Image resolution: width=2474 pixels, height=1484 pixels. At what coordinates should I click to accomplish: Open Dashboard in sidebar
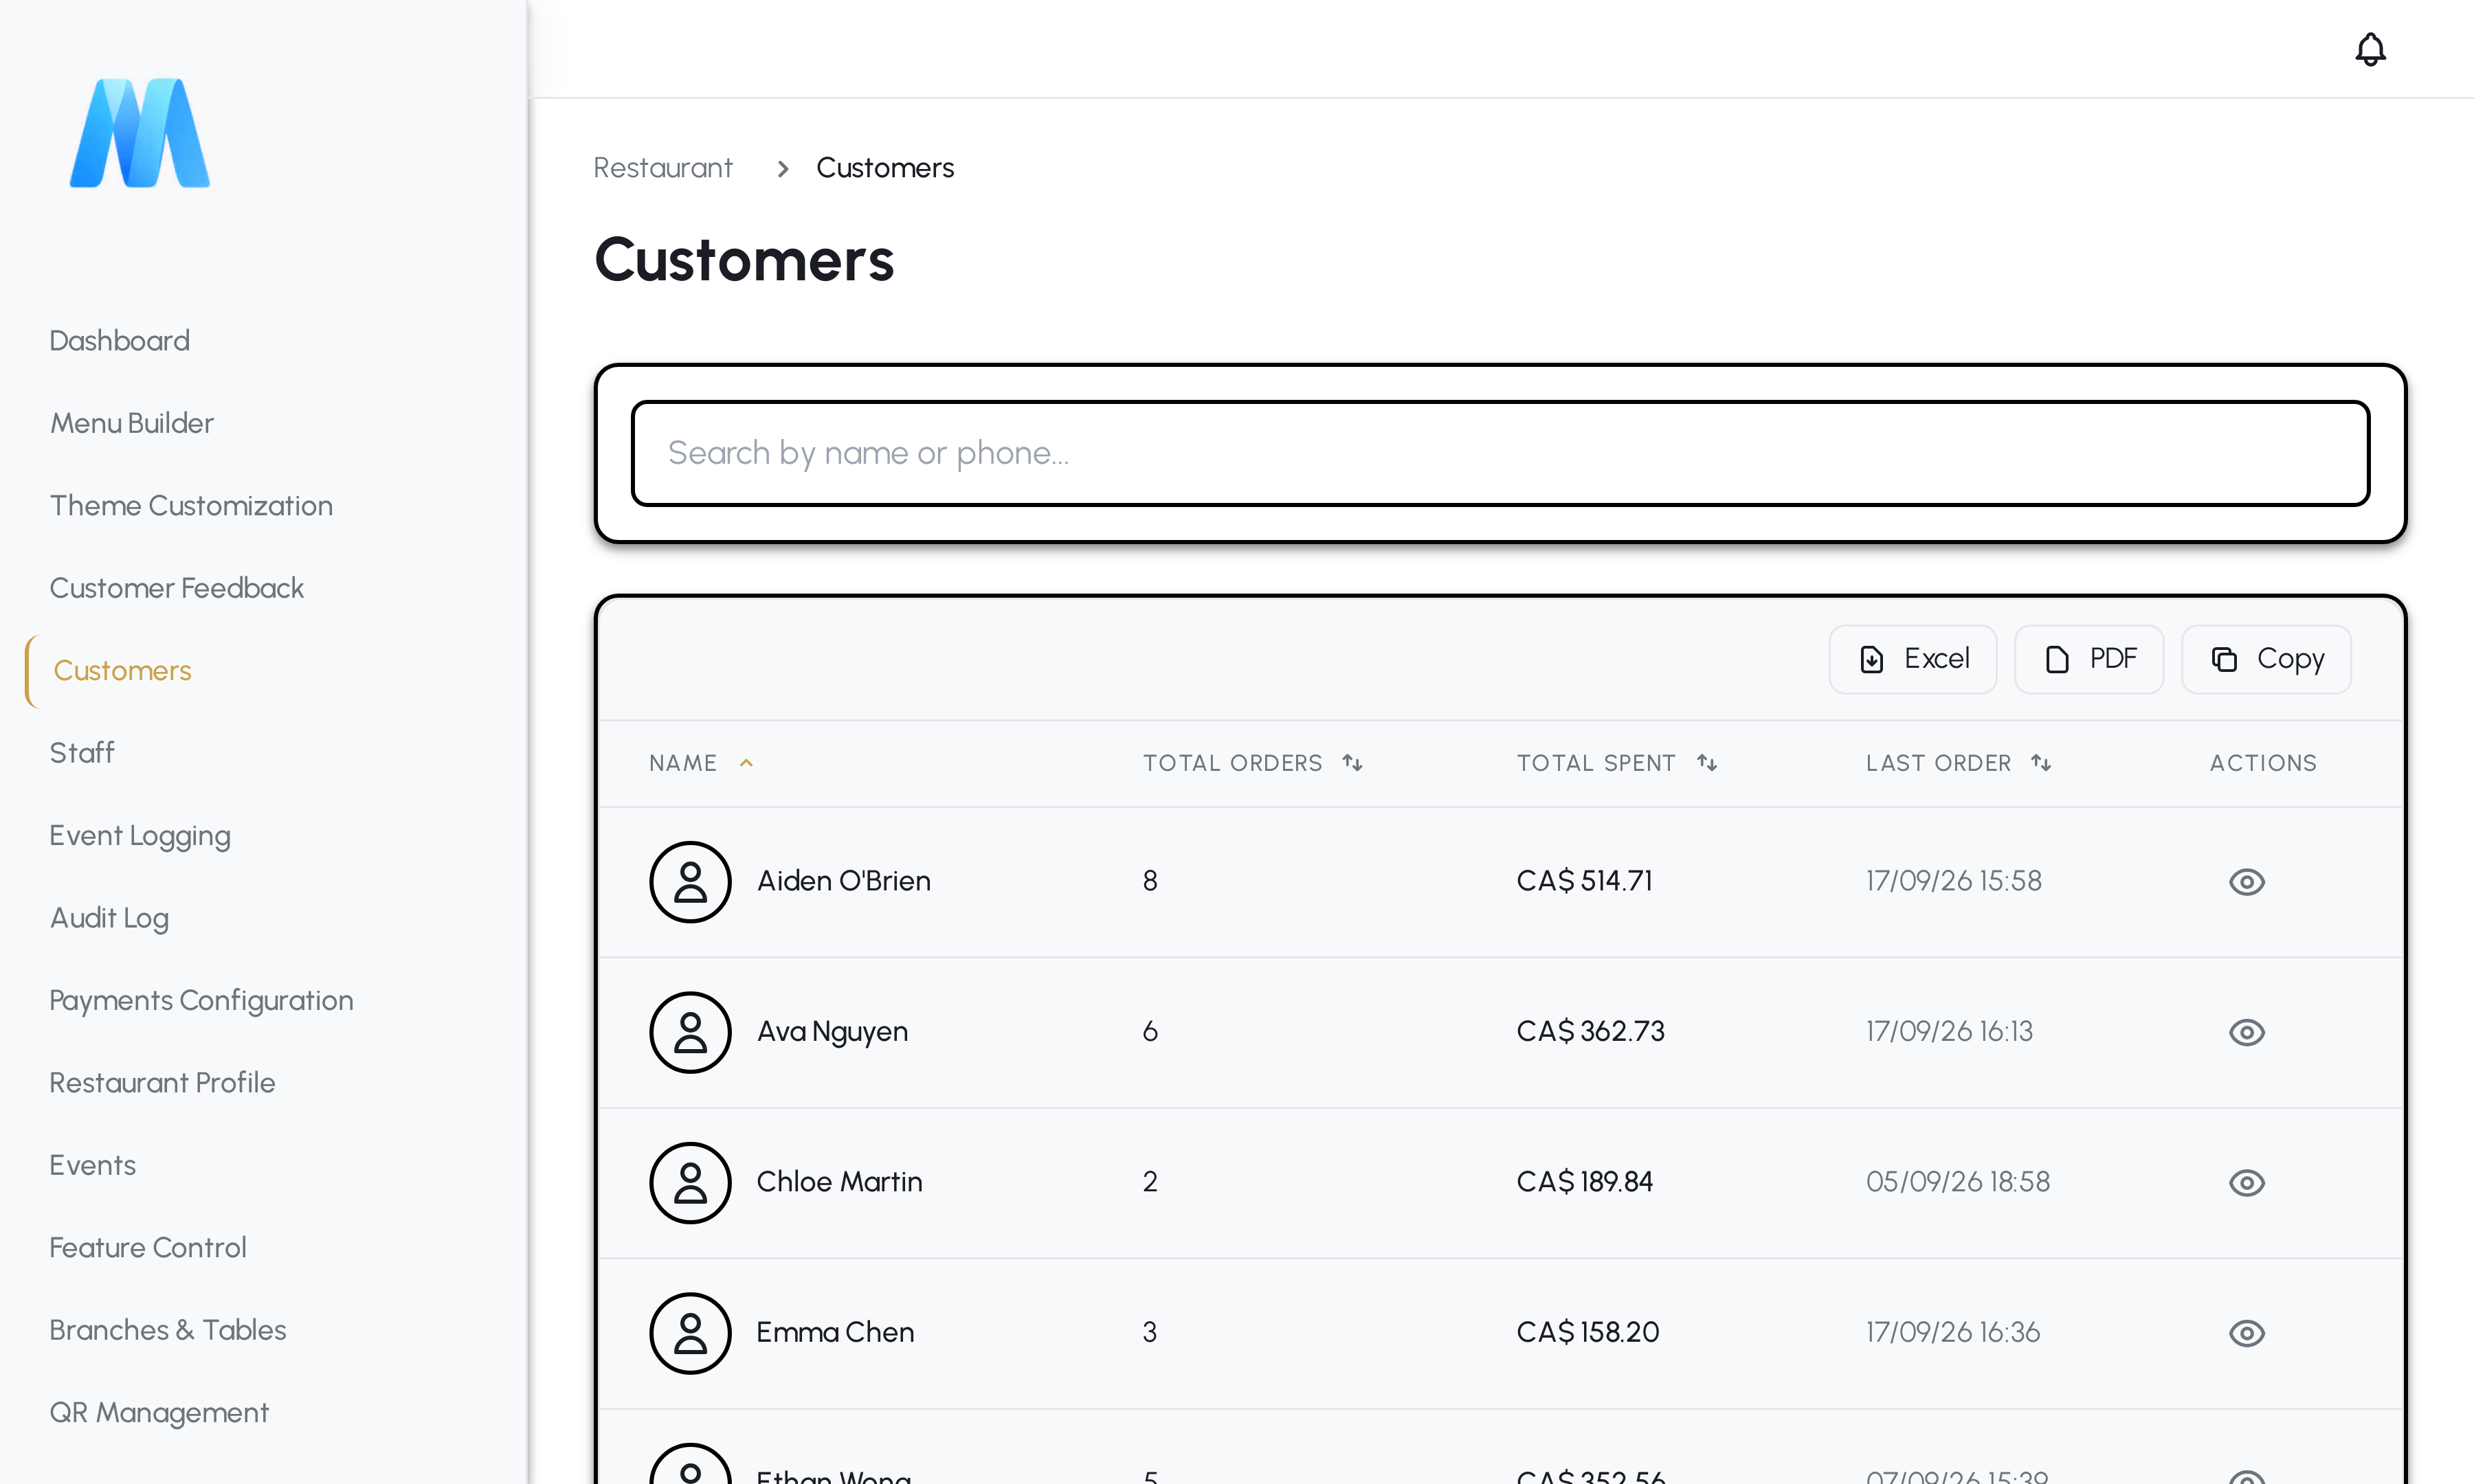pyautogui.click(x=119, y=341)
